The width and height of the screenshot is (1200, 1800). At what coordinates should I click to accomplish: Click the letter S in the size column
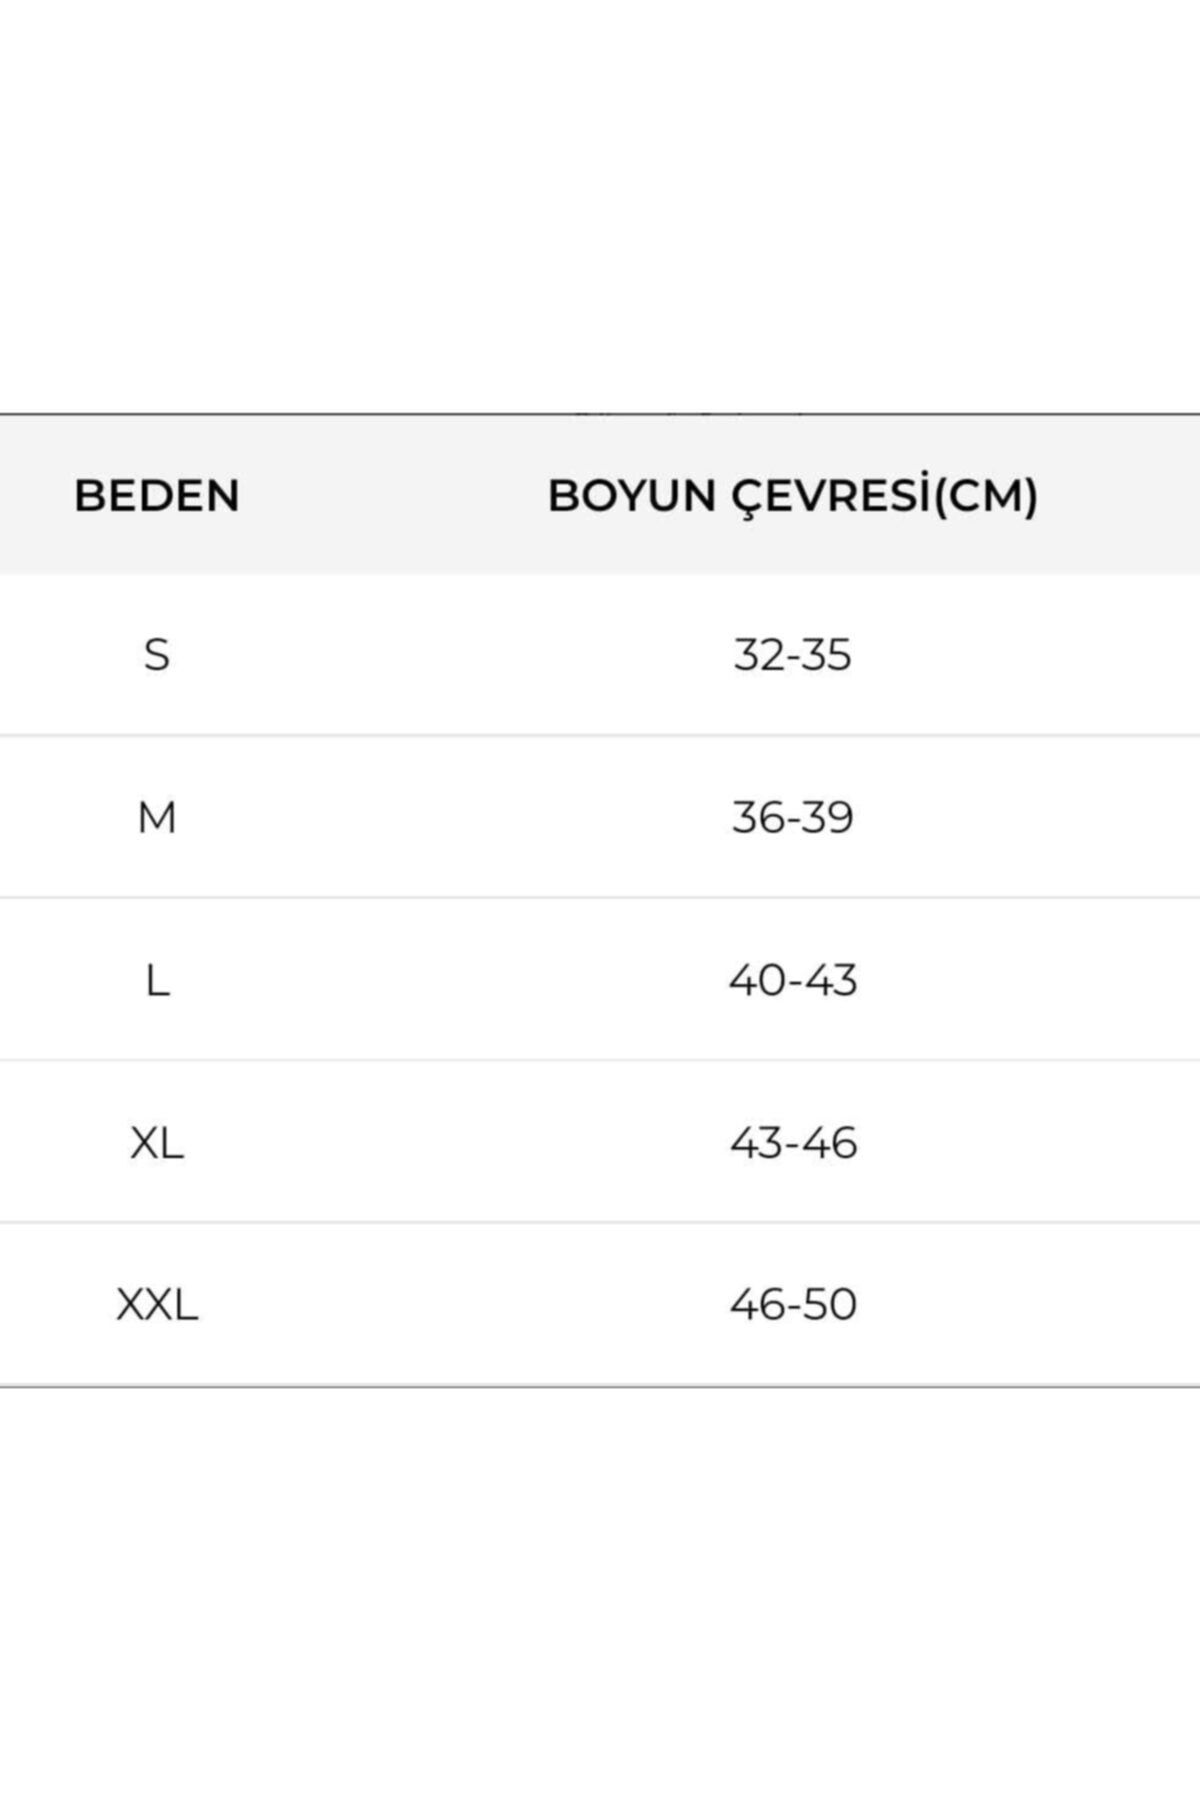tap(157, 655)
